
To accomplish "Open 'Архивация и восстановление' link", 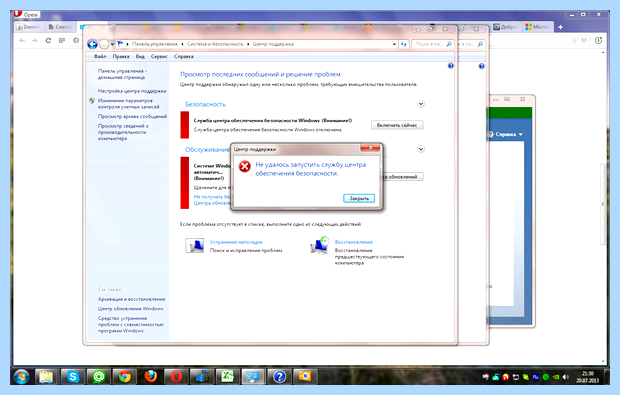I will click(x=132, y=299).
